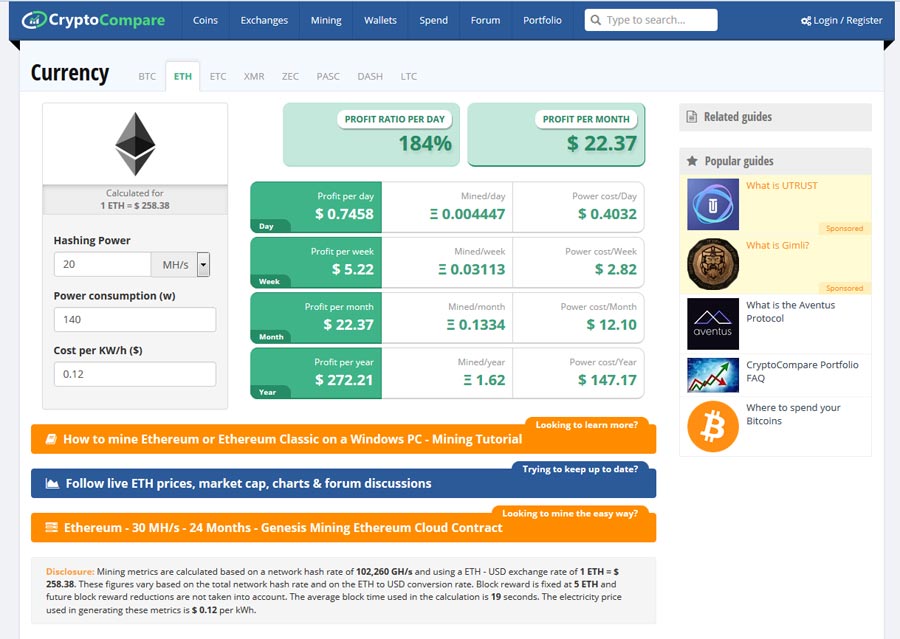Open Genesis Mining Ethereum Cloud Contract banner
Viewport: 900px width, 639px height.
point(343,528)
